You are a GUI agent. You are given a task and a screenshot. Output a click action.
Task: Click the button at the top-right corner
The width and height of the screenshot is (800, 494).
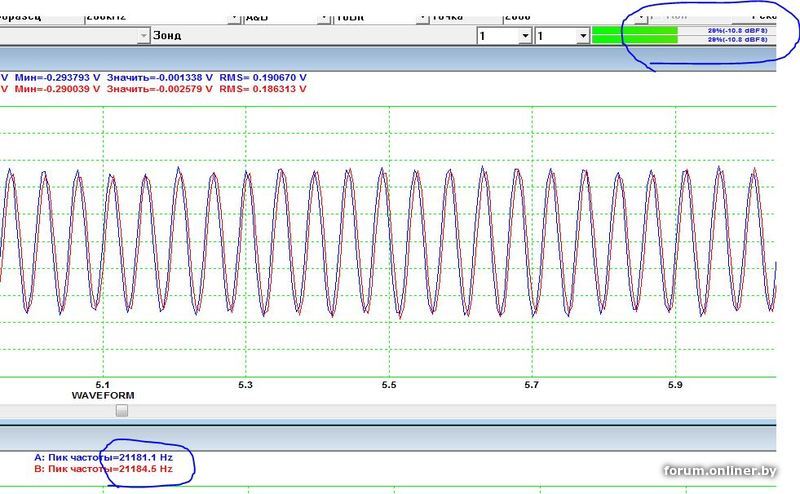coord(754,16)
